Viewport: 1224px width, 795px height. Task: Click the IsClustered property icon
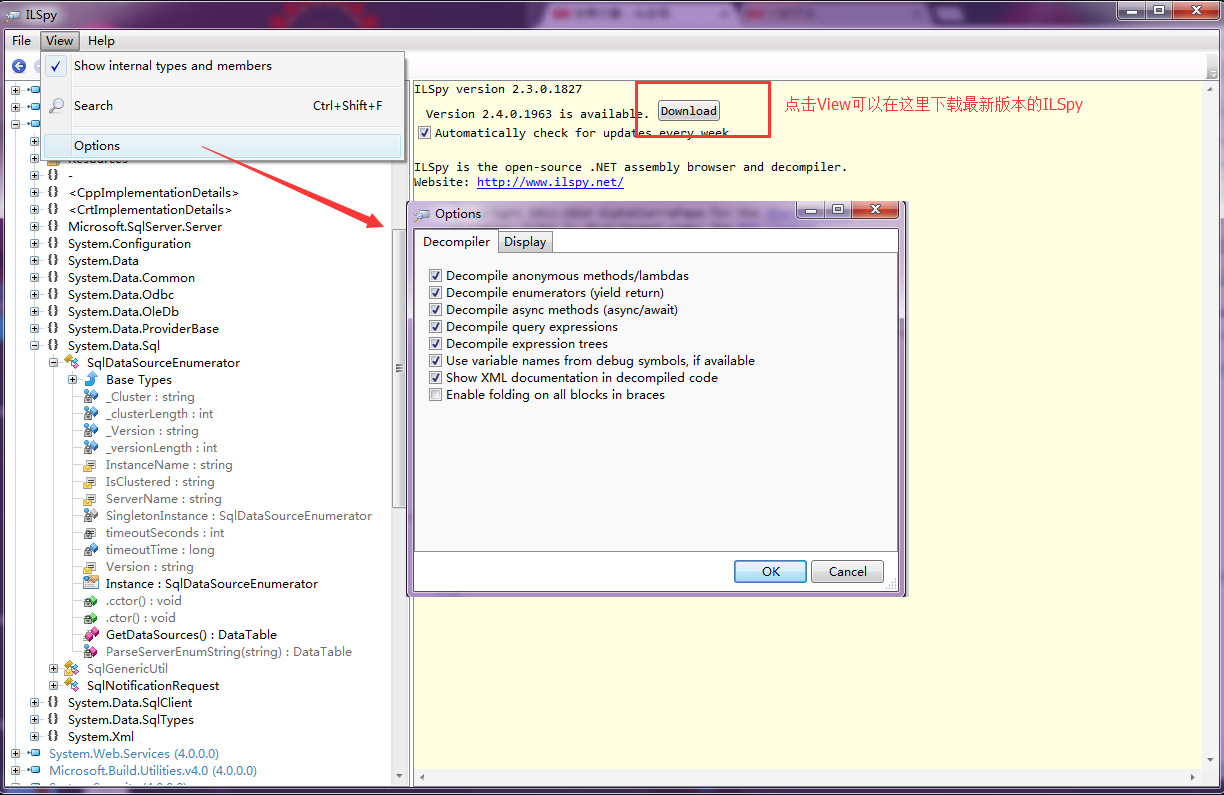click(91, 481)
